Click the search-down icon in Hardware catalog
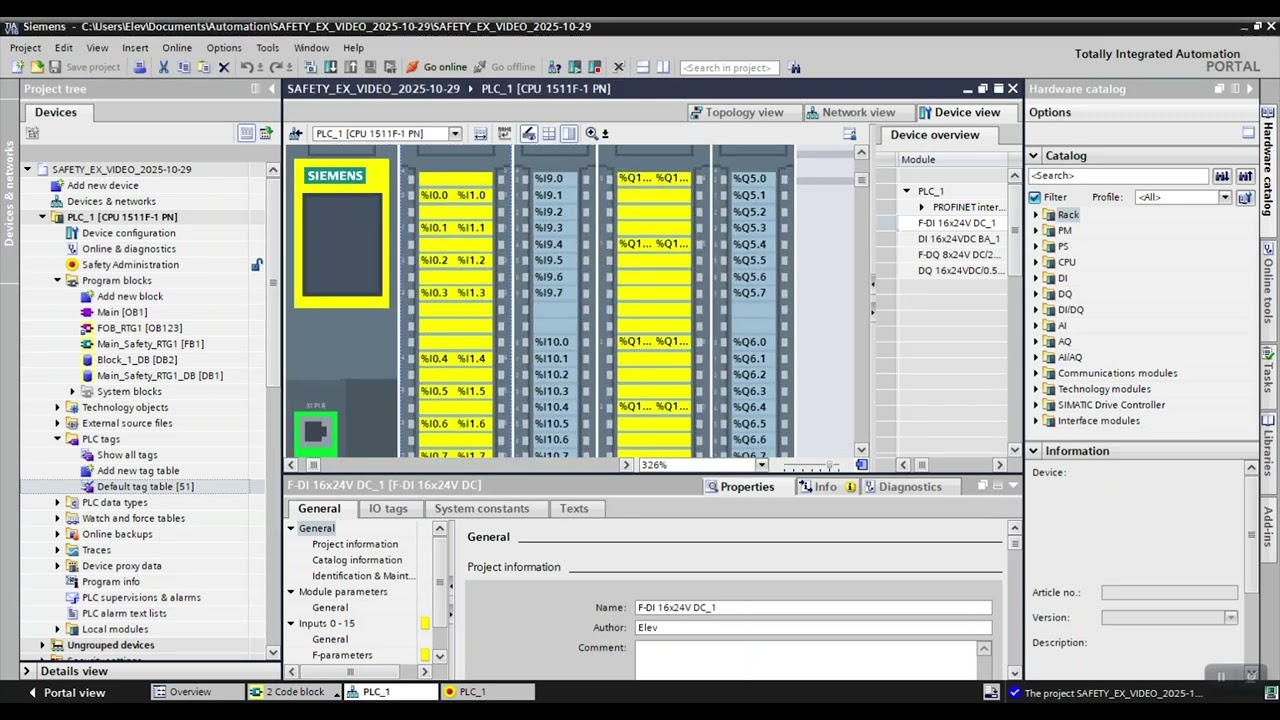This screenshot has height=720, width=1280. [1222, 176]
